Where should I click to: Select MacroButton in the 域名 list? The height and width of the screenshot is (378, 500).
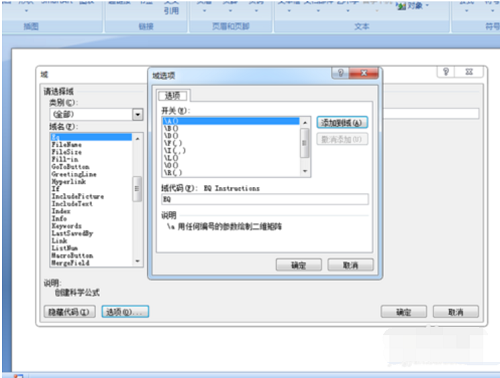91,255
